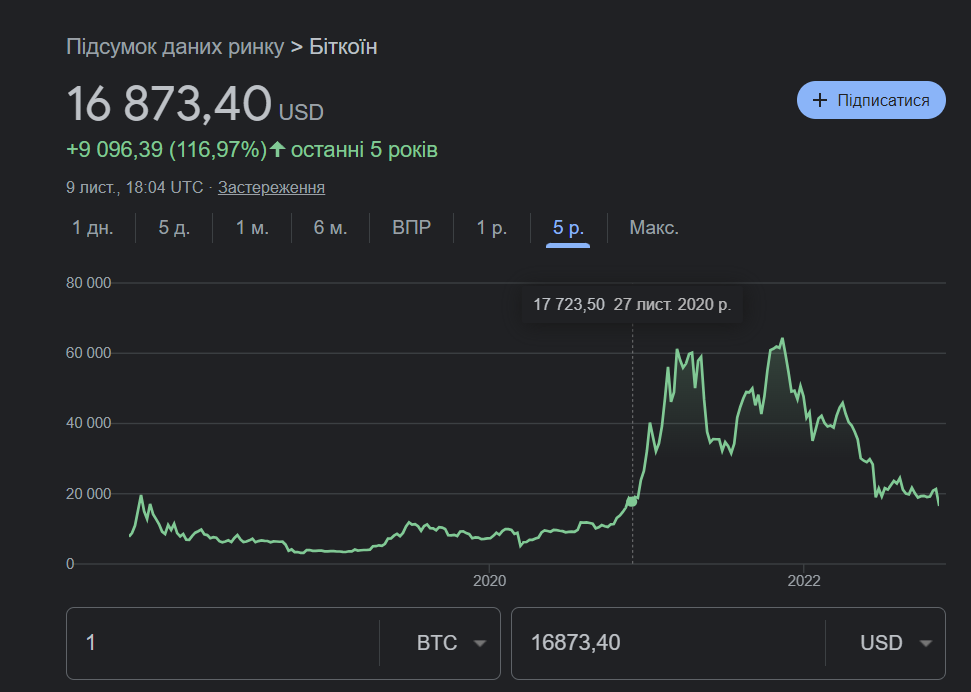Show the 1 м. chart range
The height and width of the screenshot is (692, 971).
[252, 228]
